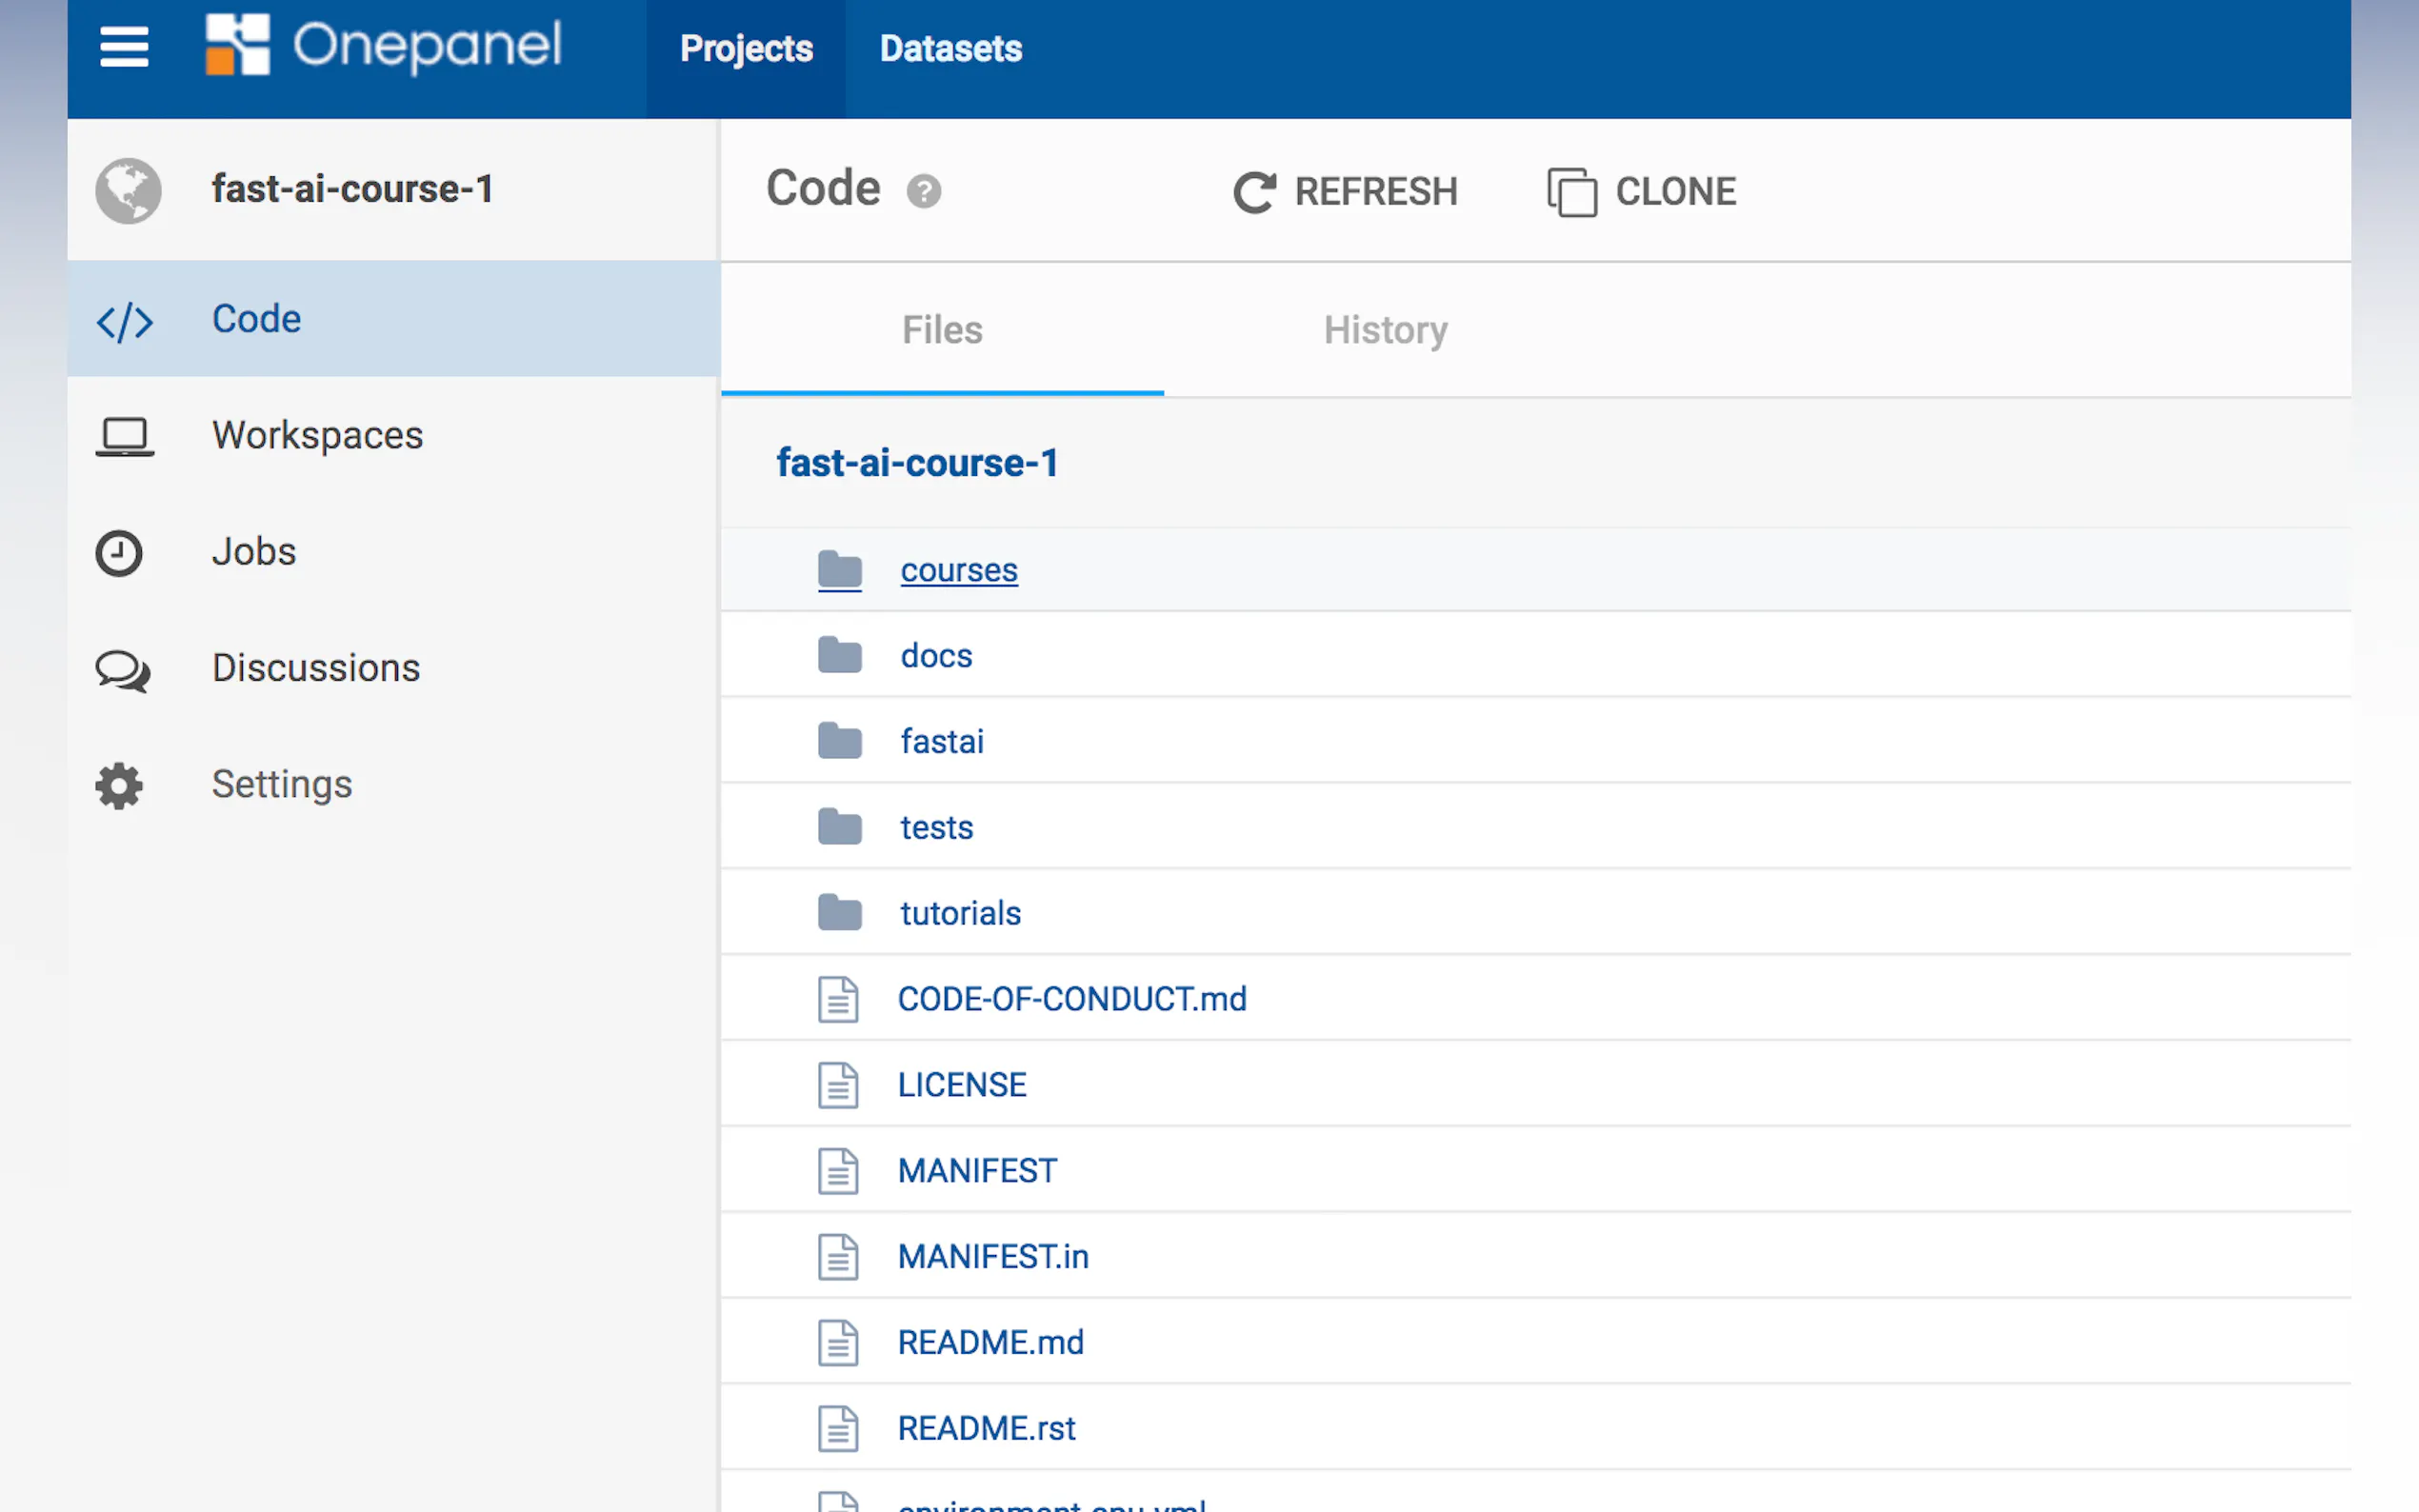Open the Datasets menu item
The height and width of the screenshot is (1512, 2419).
click(x=950, y=49)
